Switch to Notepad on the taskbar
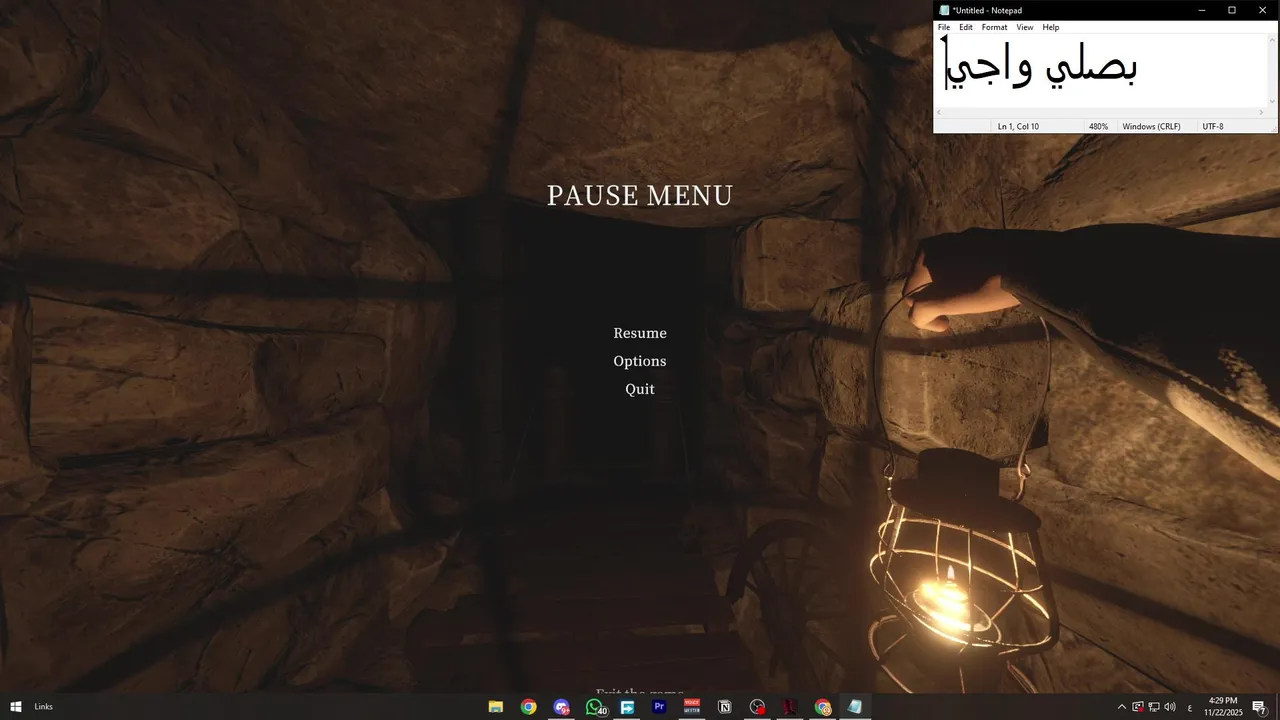This screenshot has width=1280, height=720. coord(855,707)
